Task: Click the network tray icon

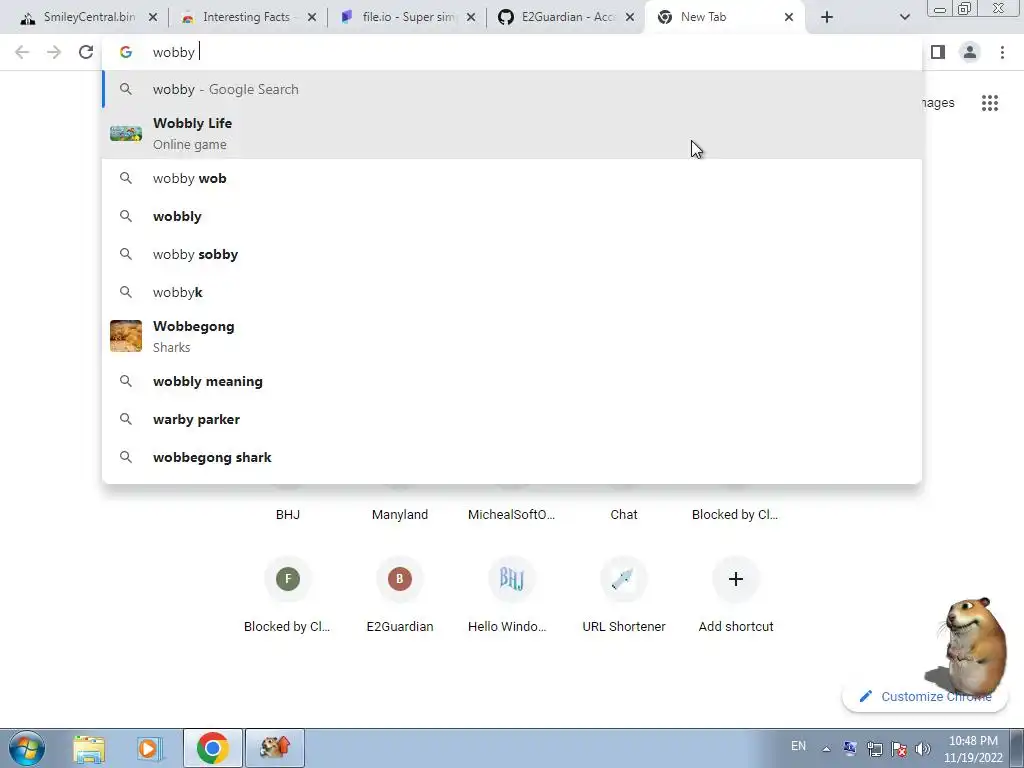Action: coord(874,749)
